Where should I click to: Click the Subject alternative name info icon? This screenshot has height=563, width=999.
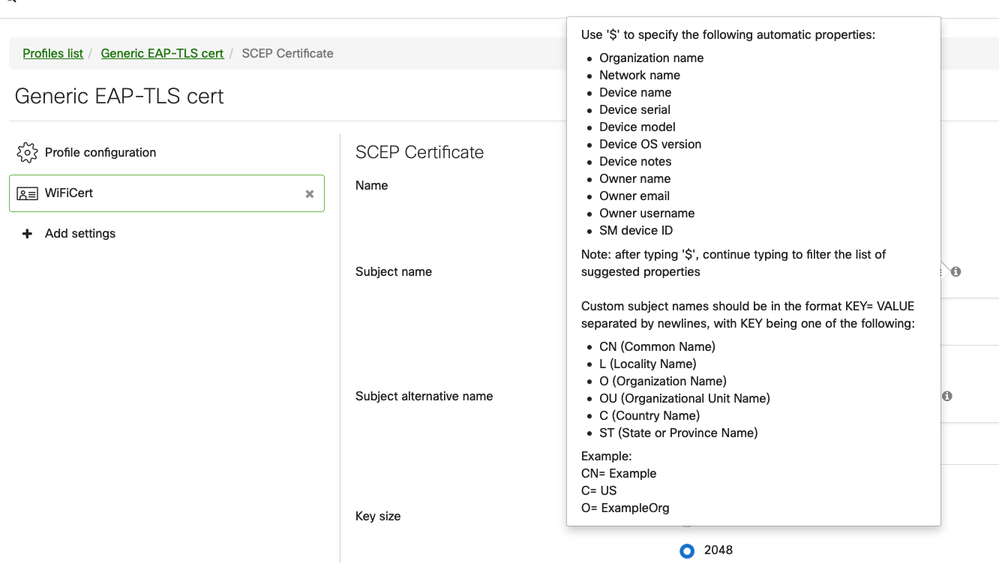coord(947,396)
